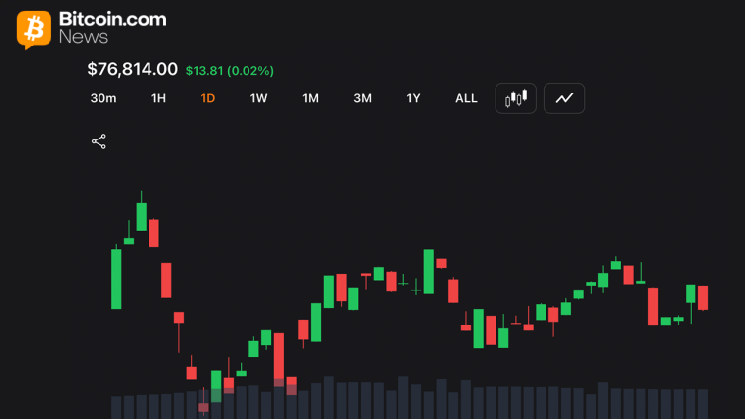Click the $76,814.00 price value
This screenshot has width=745, height=419.
click(x=133, y=69)
